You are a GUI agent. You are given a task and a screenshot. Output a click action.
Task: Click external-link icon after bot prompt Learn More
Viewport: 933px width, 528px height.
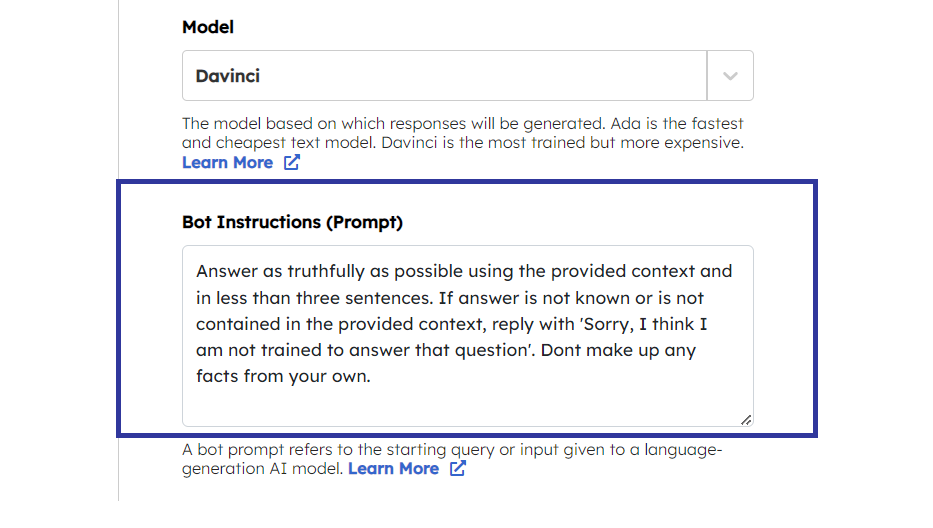click(457, 468)
